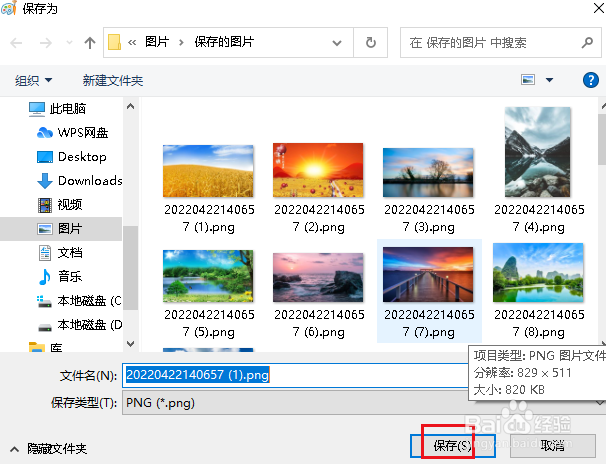Click the search magnifier icon

[x=587, y=42]
